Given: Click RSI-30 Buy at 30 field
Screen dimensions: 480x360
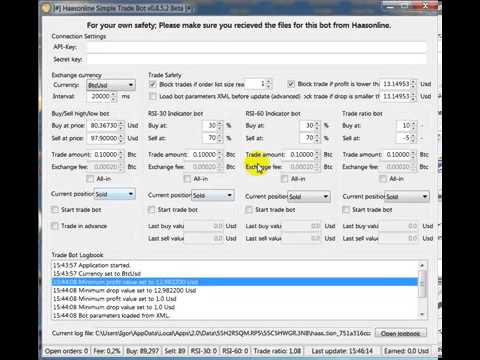Looking at the screenshot, I should [x=213, y=126].
